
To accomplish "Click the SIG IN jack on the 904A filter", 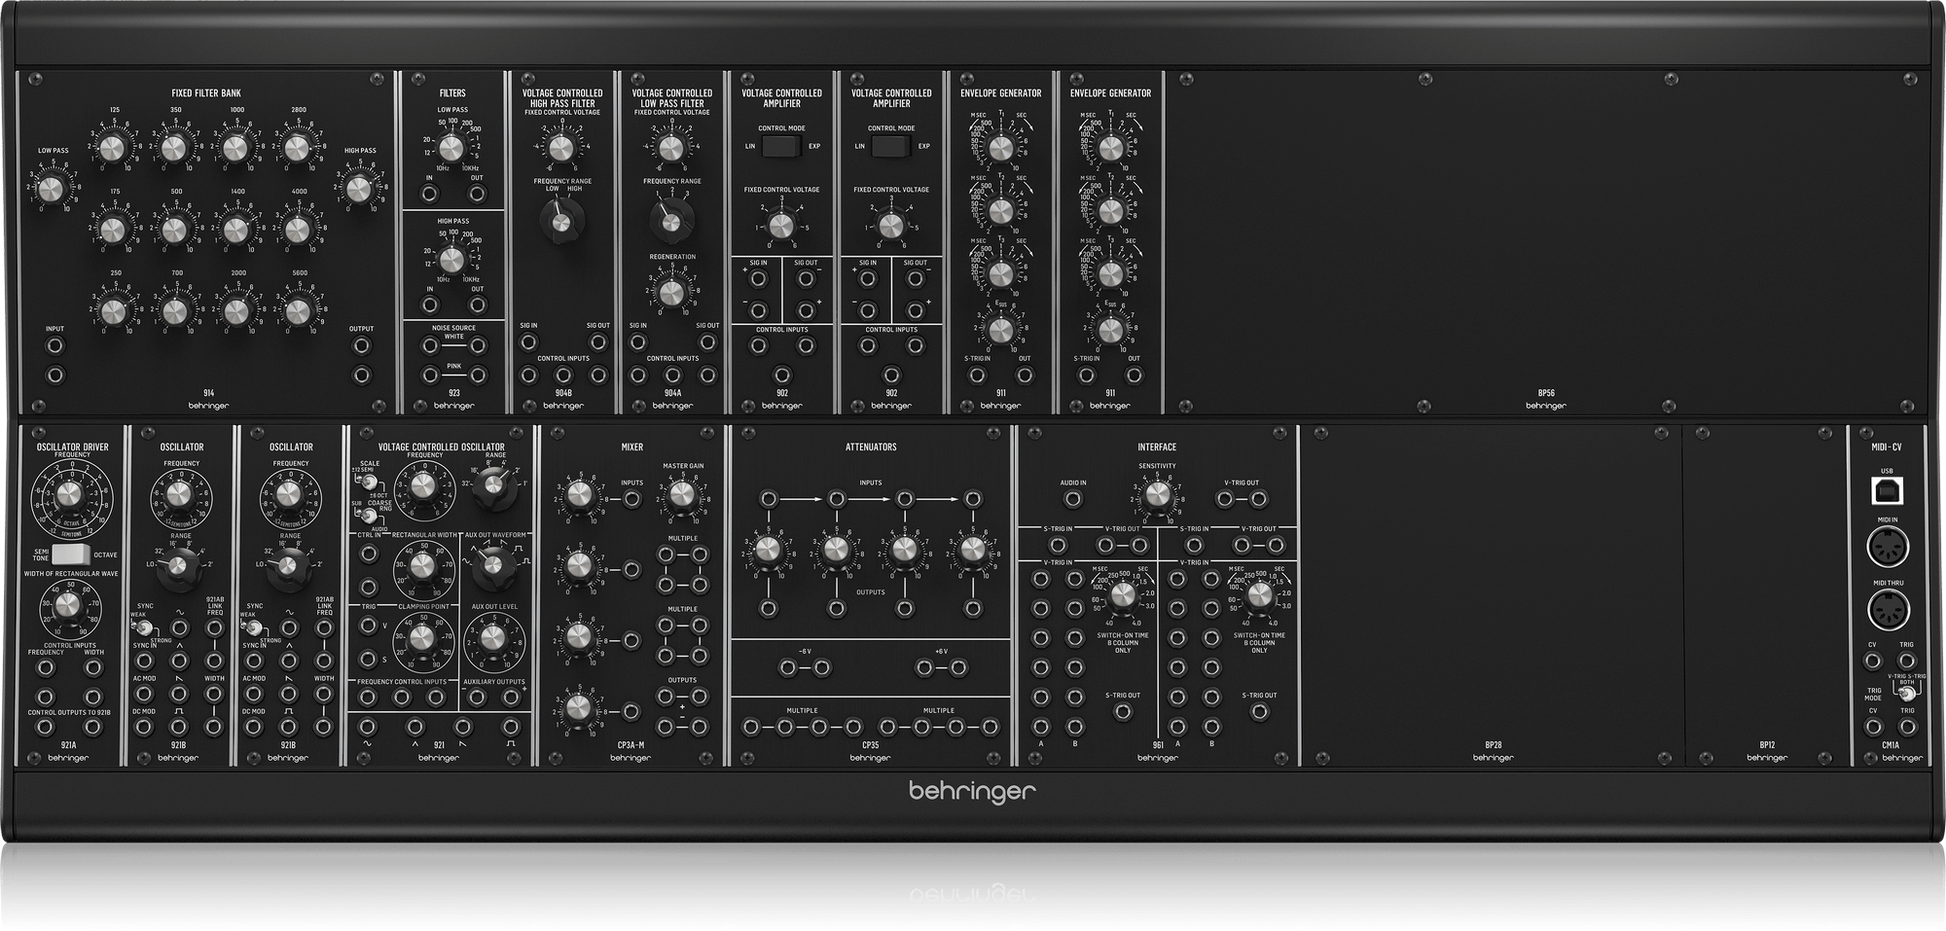I will pyautogui.click(x=639, y=341).
